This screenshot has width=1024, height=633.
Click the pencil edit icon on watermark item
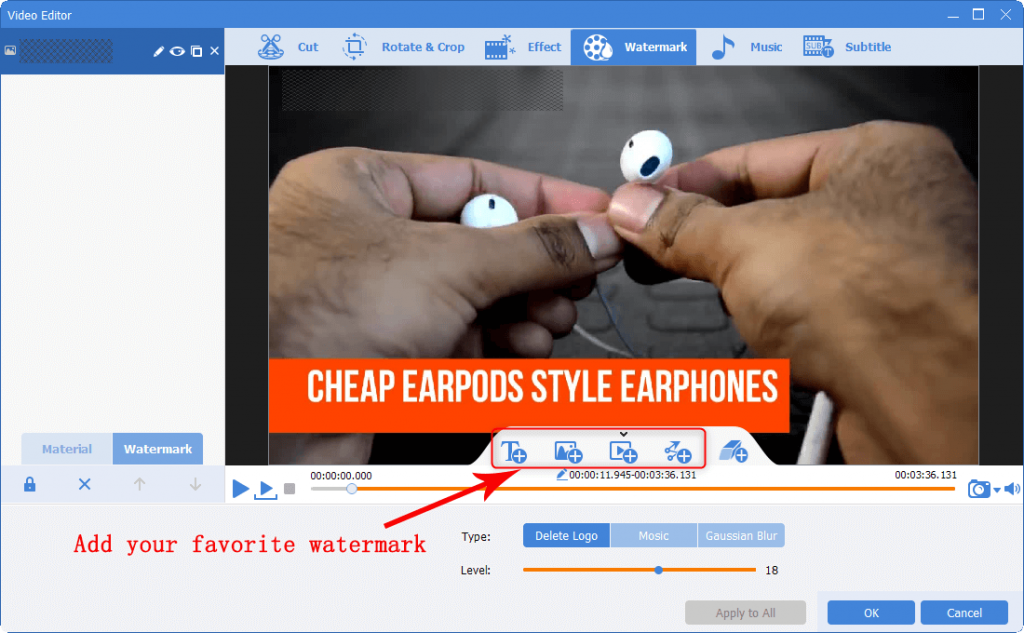pyautogui.click(x=158, y=51)
